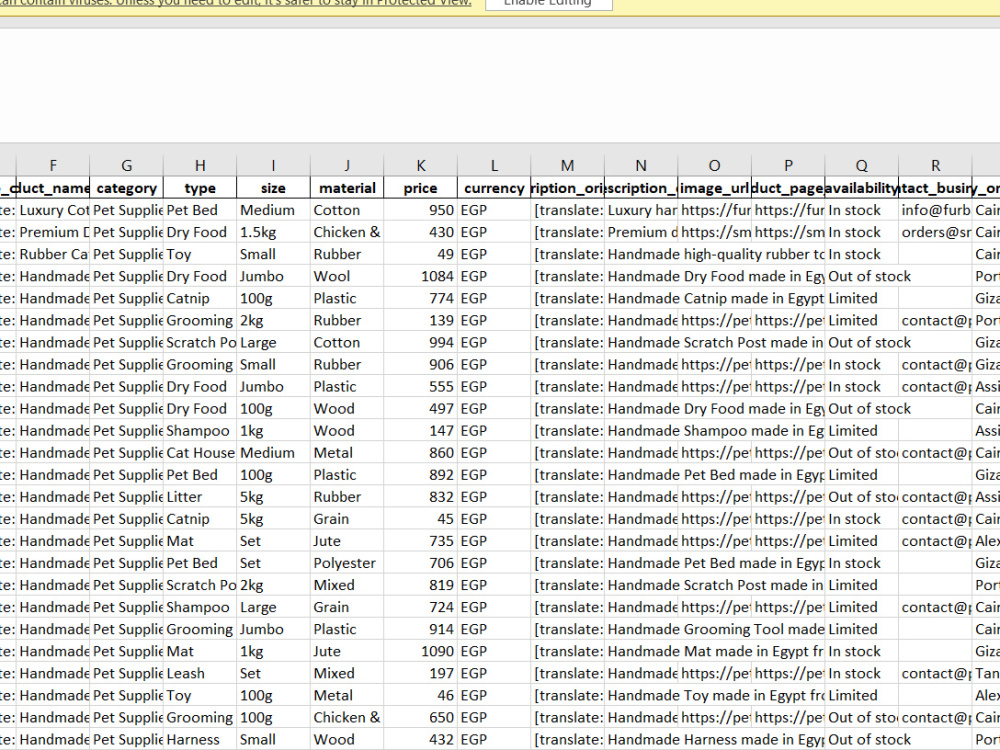Select column Q header

pyautogui.click(x=862, y=166)
